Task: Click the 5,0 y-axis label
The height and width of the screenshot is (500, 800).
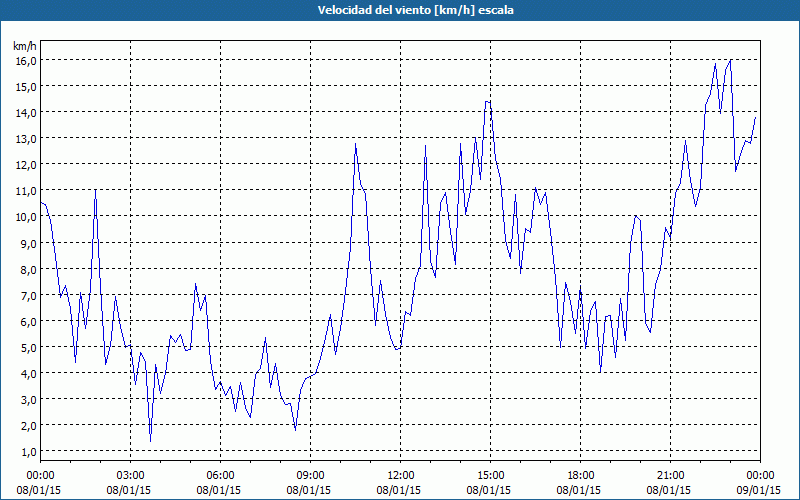Action: click(x=28, y=347)
